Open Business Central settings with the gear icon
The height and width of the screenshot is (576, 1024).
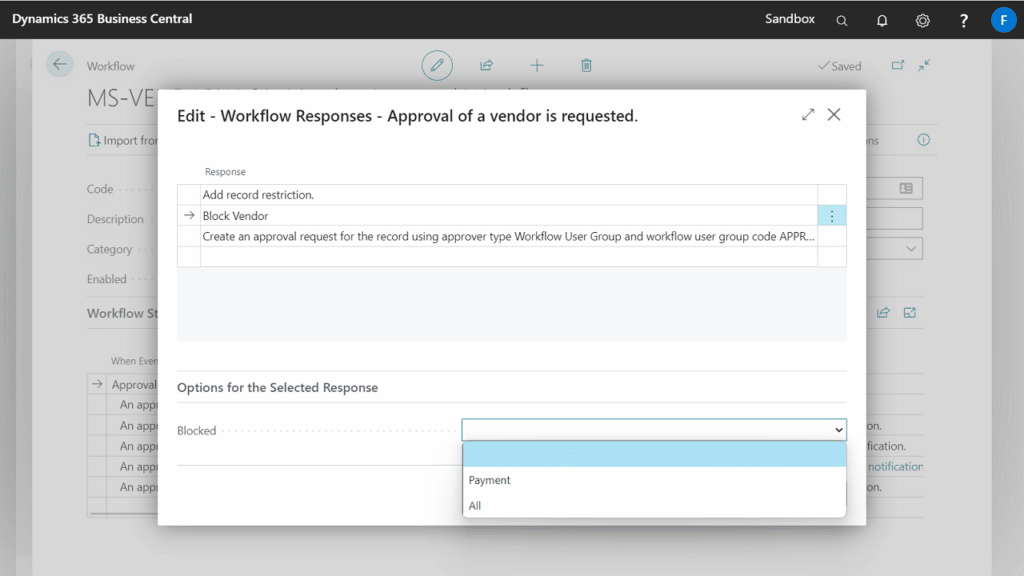922,20
